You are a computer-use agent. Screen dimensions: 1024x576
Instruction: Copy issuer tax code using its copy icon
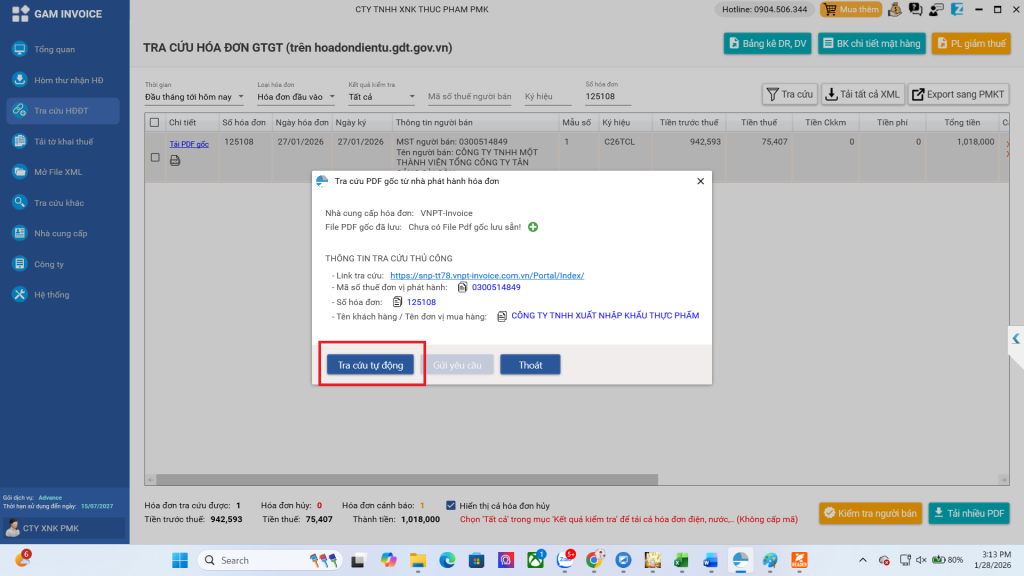pos(462,287)
